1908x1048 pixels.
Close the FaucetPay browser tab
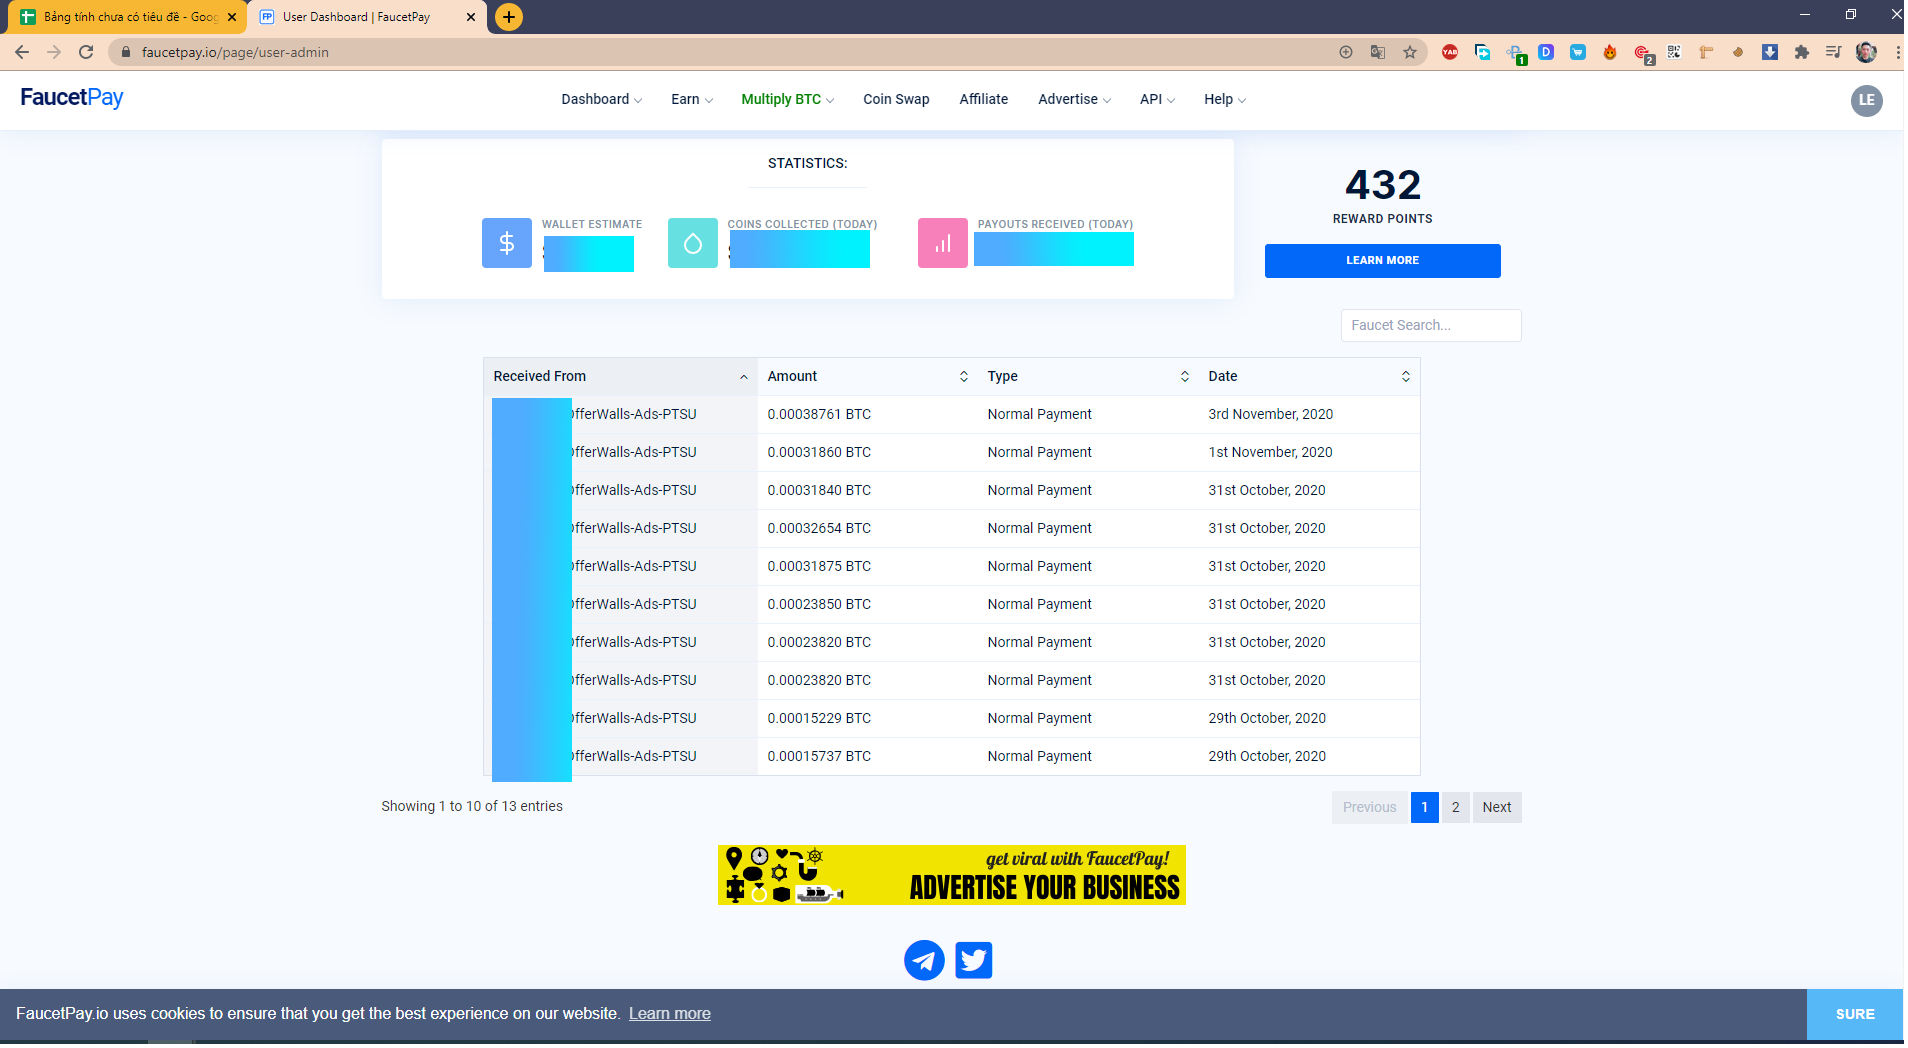click(471, 17)
